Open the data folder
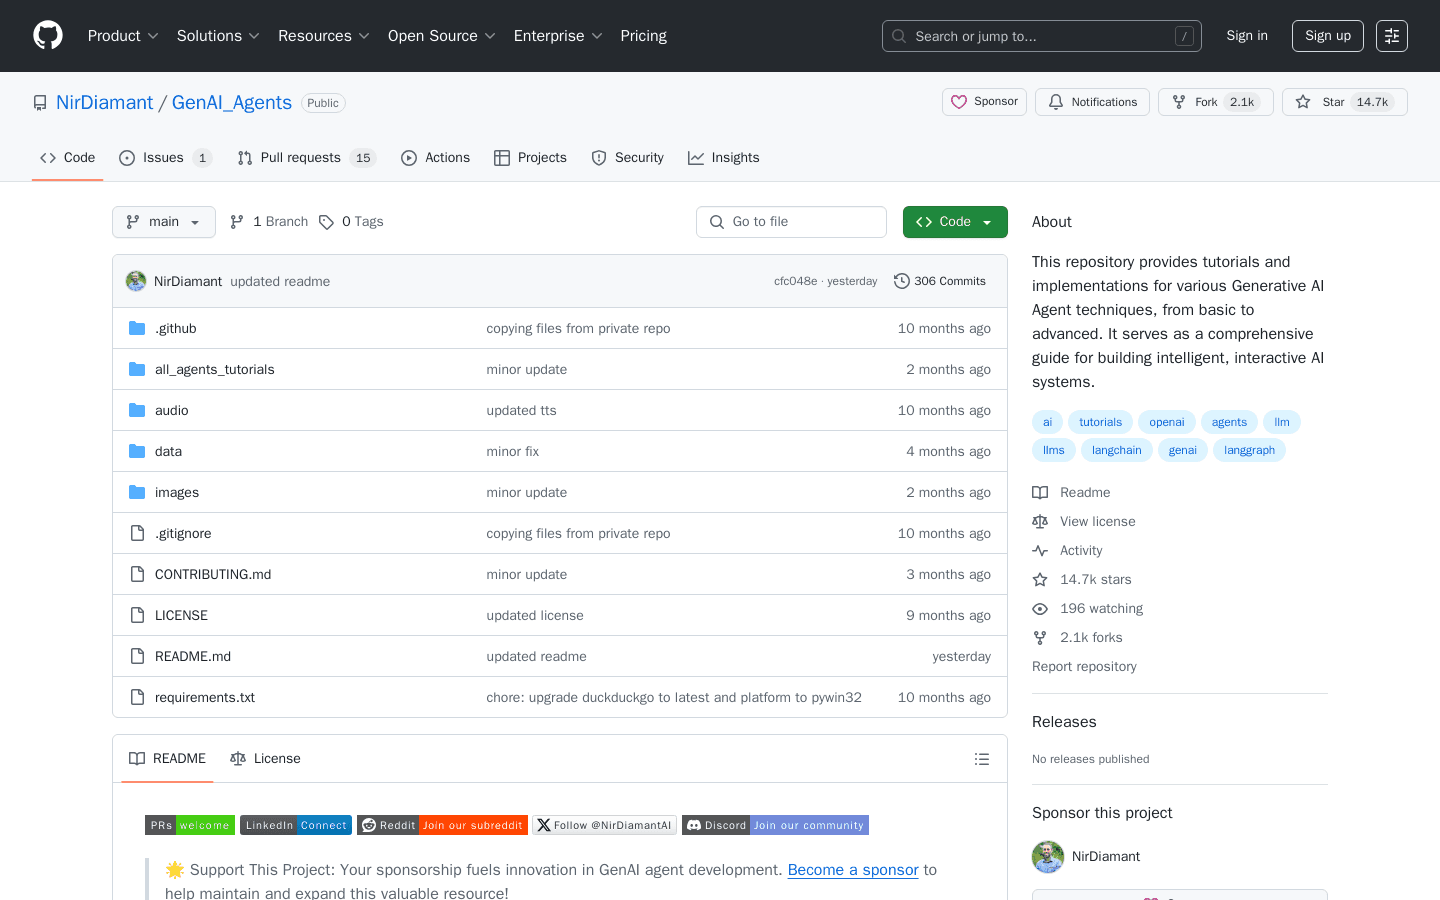 [x=168, y=451]
